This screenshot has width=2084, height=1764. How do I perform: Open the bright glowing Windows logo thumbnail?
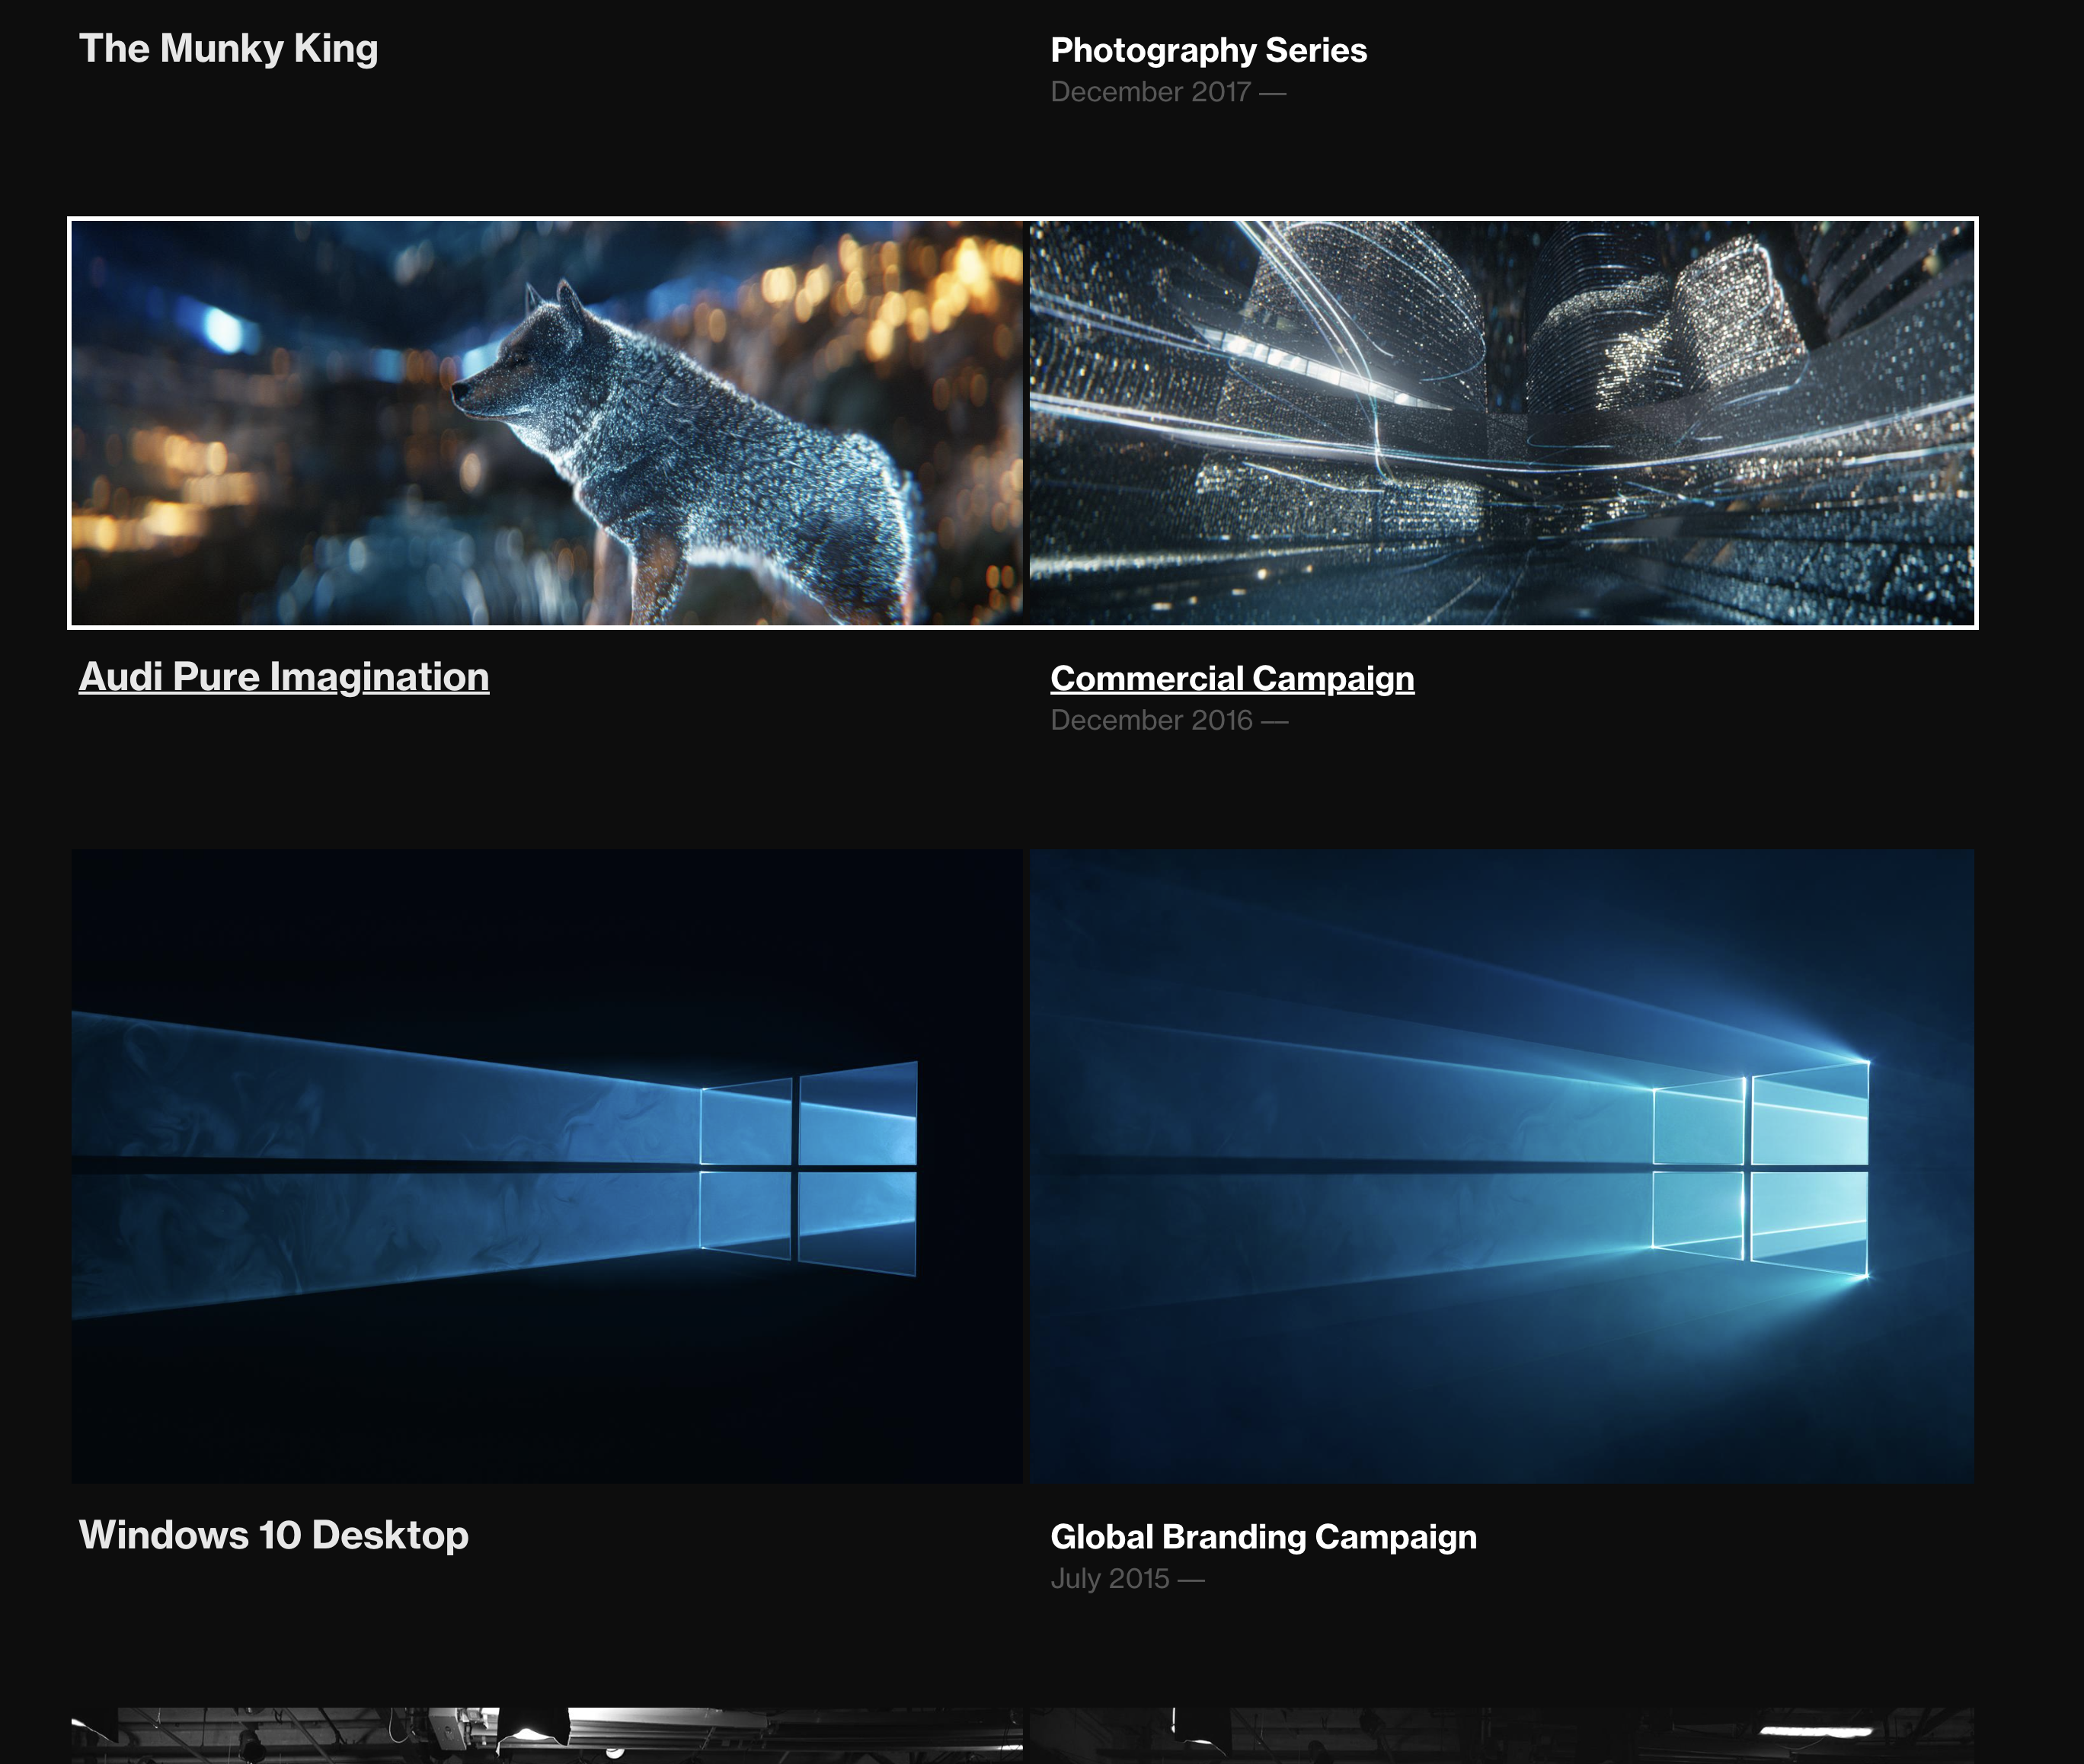1501,1166
